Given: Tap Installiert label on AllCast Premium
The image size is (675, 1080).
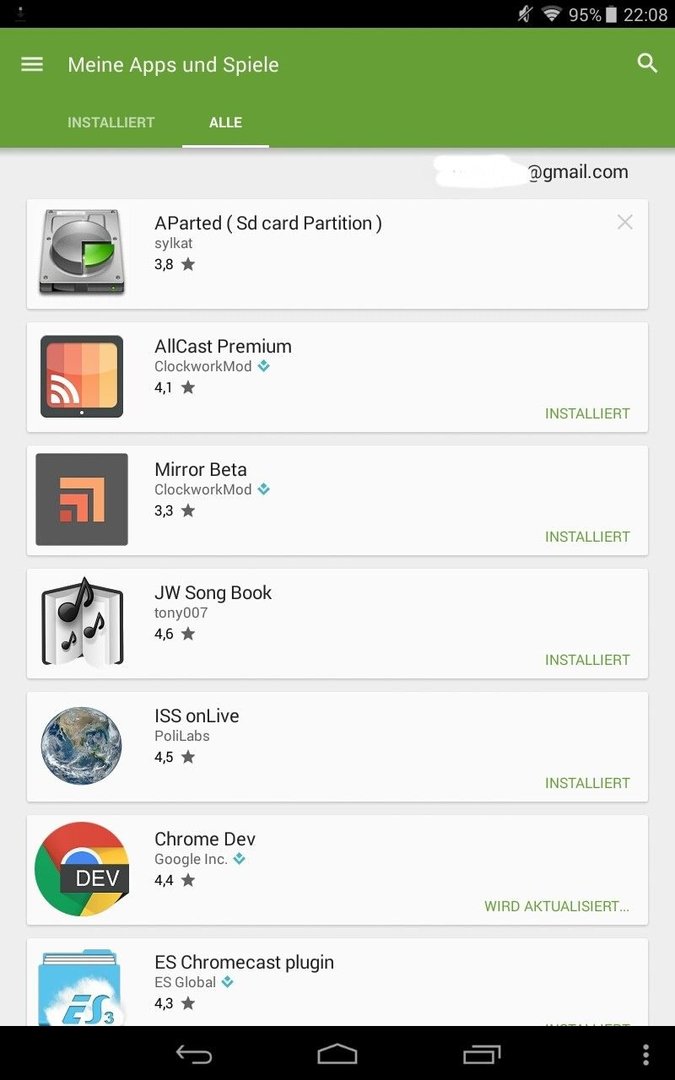Looking at the screenshot, I should click(x=588, y=413).
